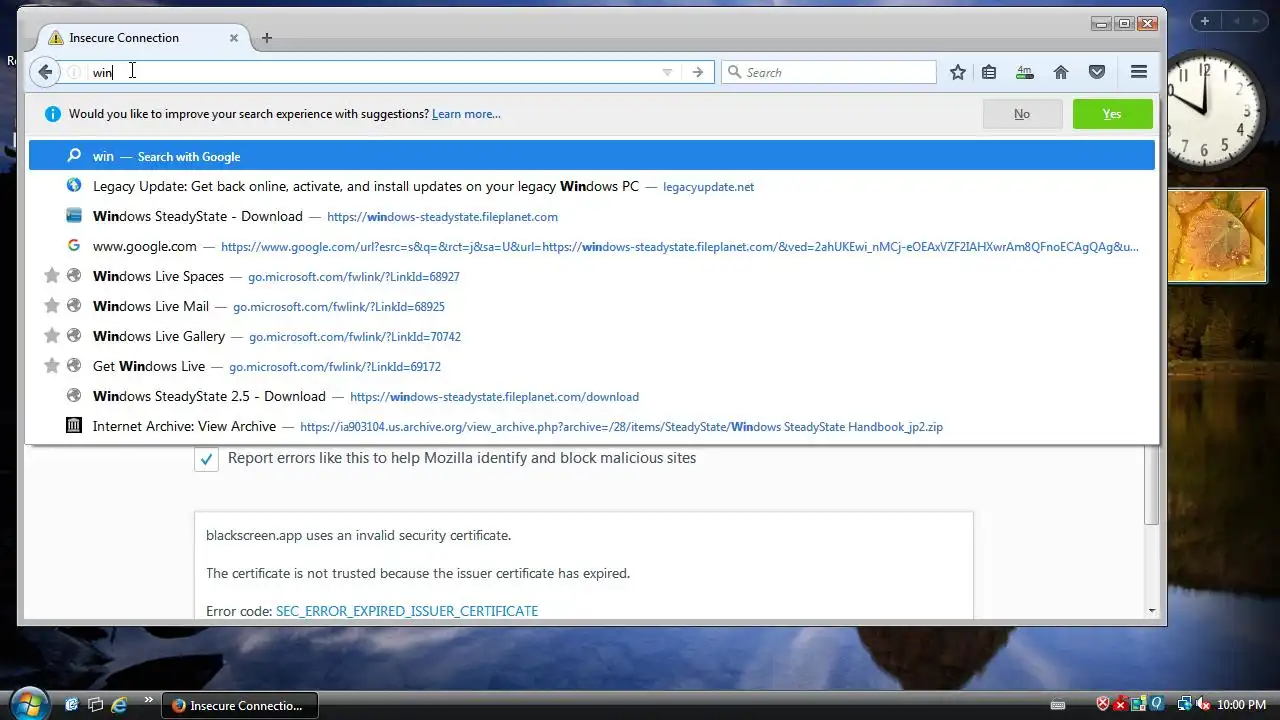Decline search suggestions with No
Viewport: 1280px width, 720px height.
(1022, 114)
